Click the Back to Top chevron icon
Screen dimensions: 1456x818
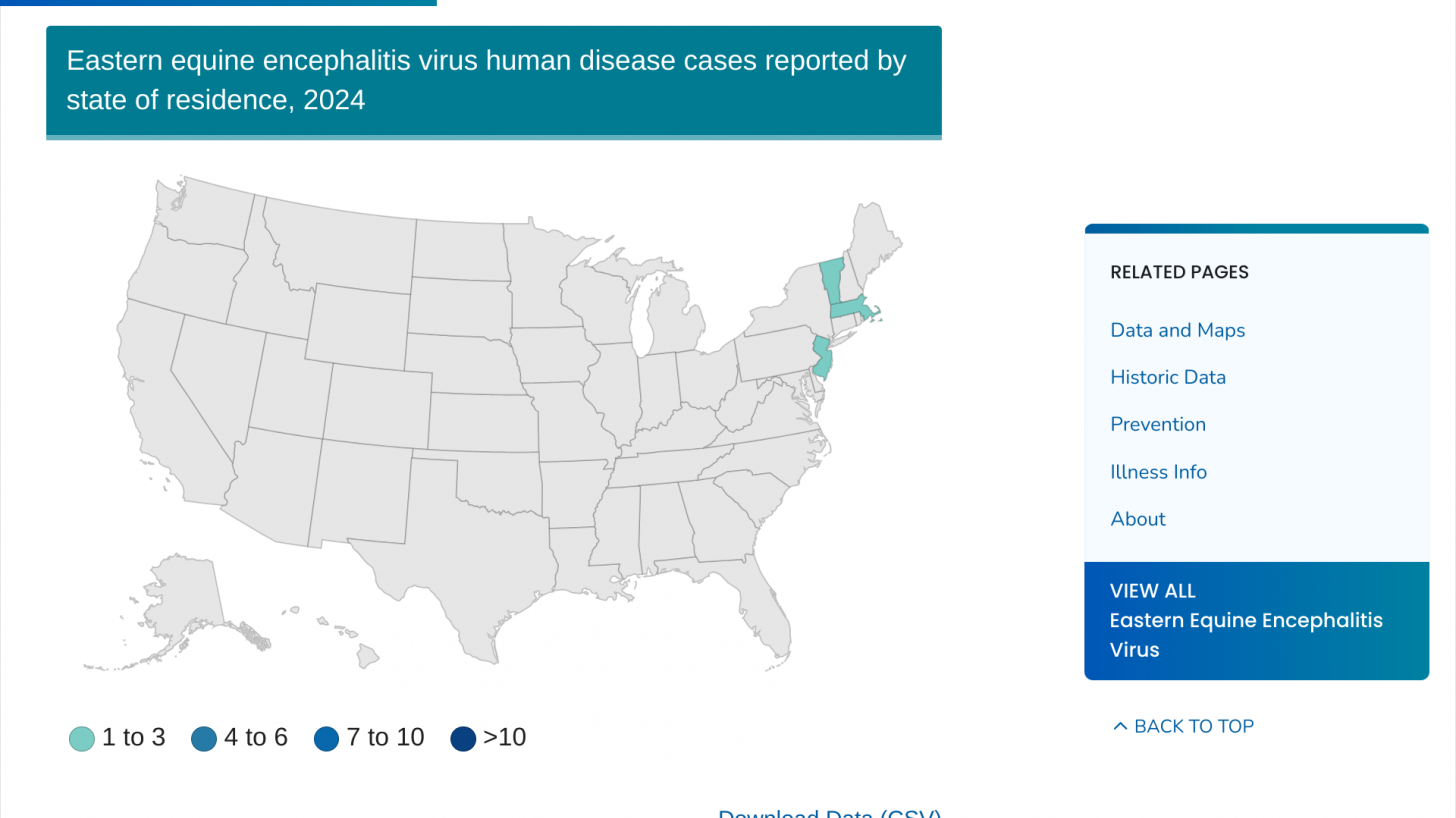tap(1120, 726)
